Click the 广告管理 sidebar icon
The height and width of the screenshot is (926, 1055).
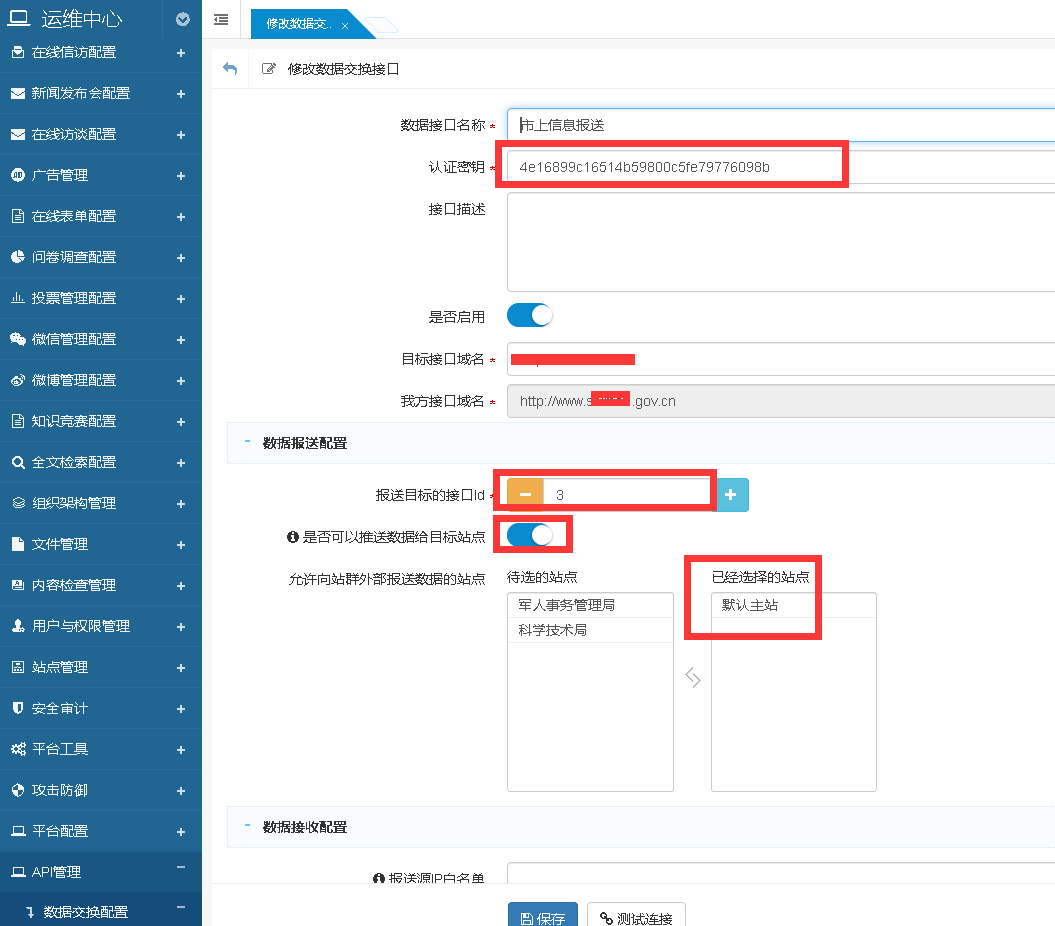(17, 175)
